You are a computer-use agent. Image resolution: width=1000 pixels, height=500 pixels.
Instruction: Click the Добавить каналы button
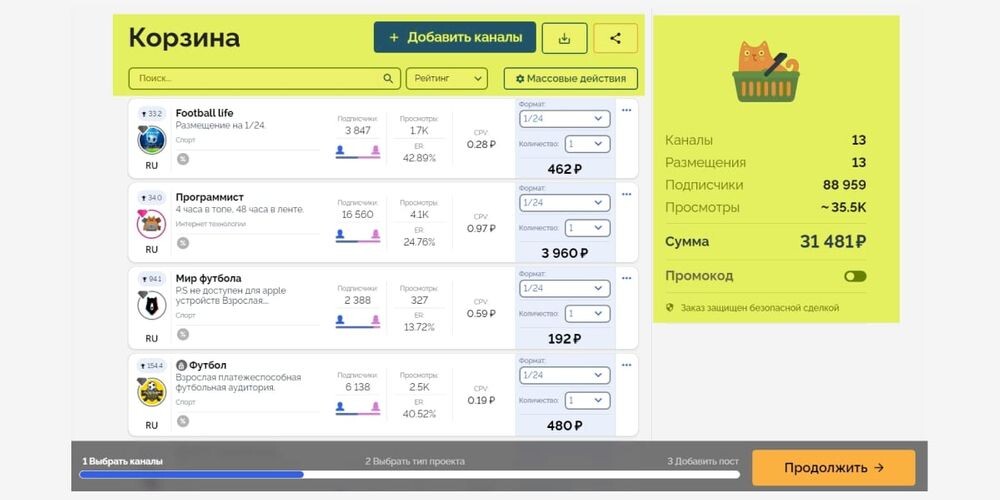455,38
